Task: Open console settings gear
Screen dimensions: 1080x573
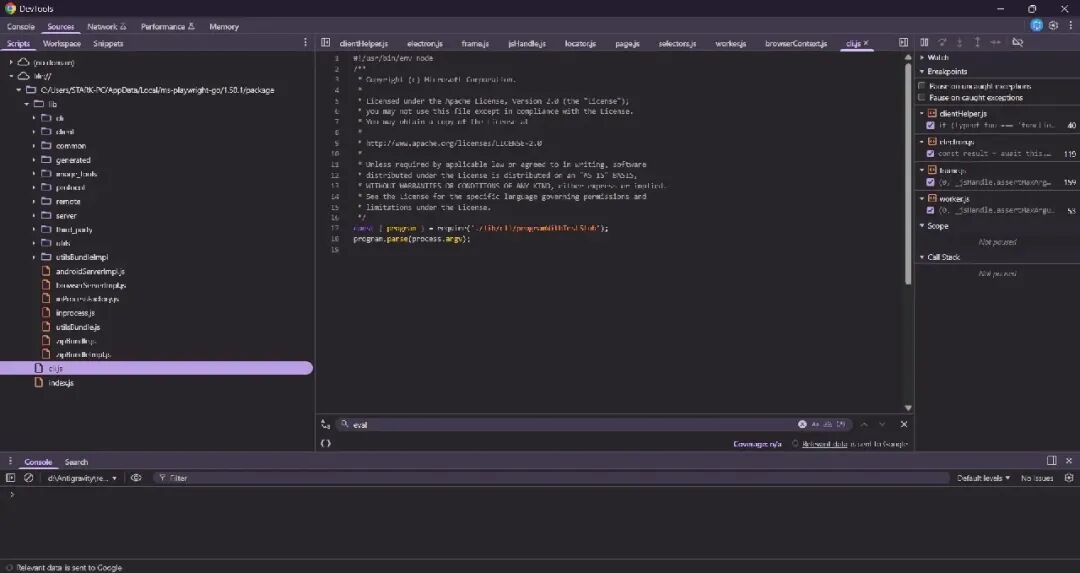Action: 1069,477
